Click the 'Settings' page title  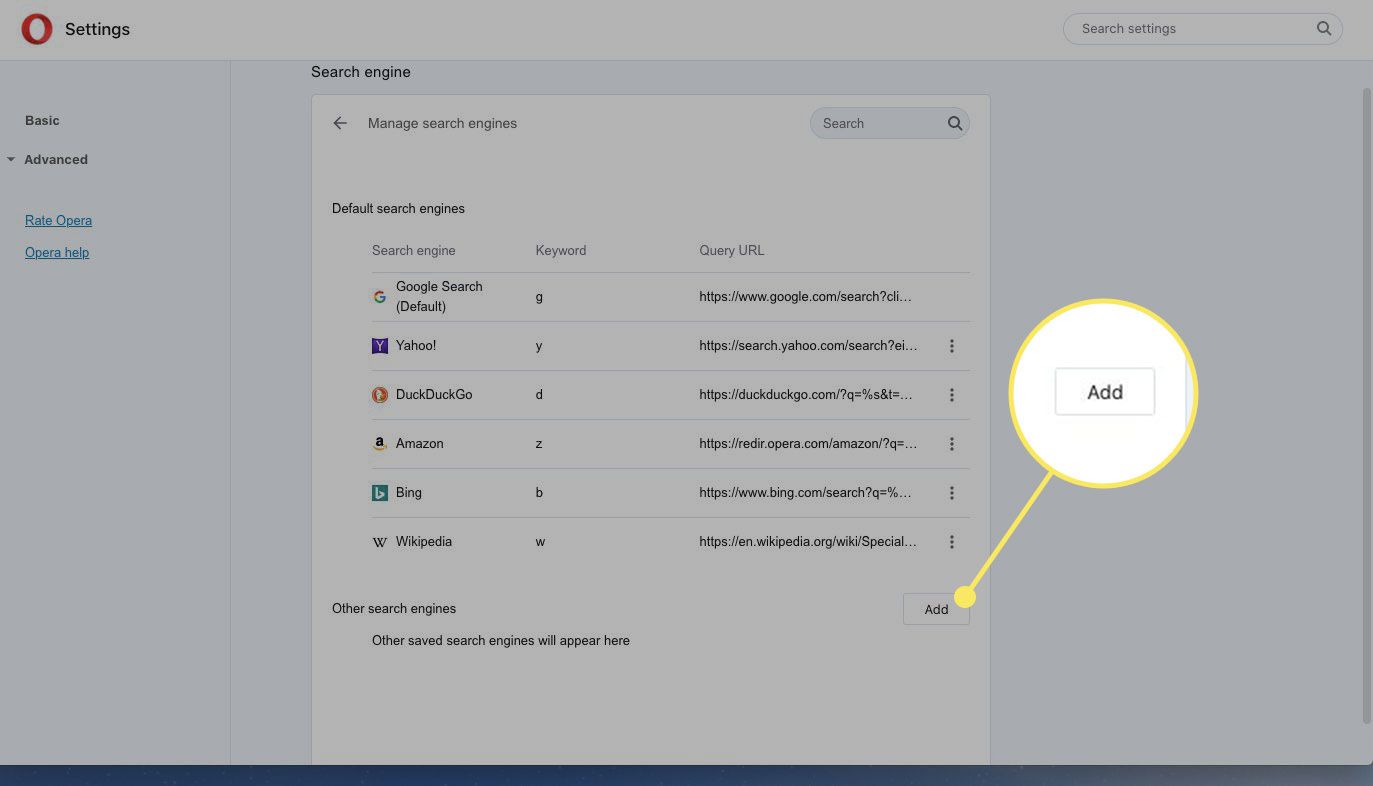coord(97,29)
